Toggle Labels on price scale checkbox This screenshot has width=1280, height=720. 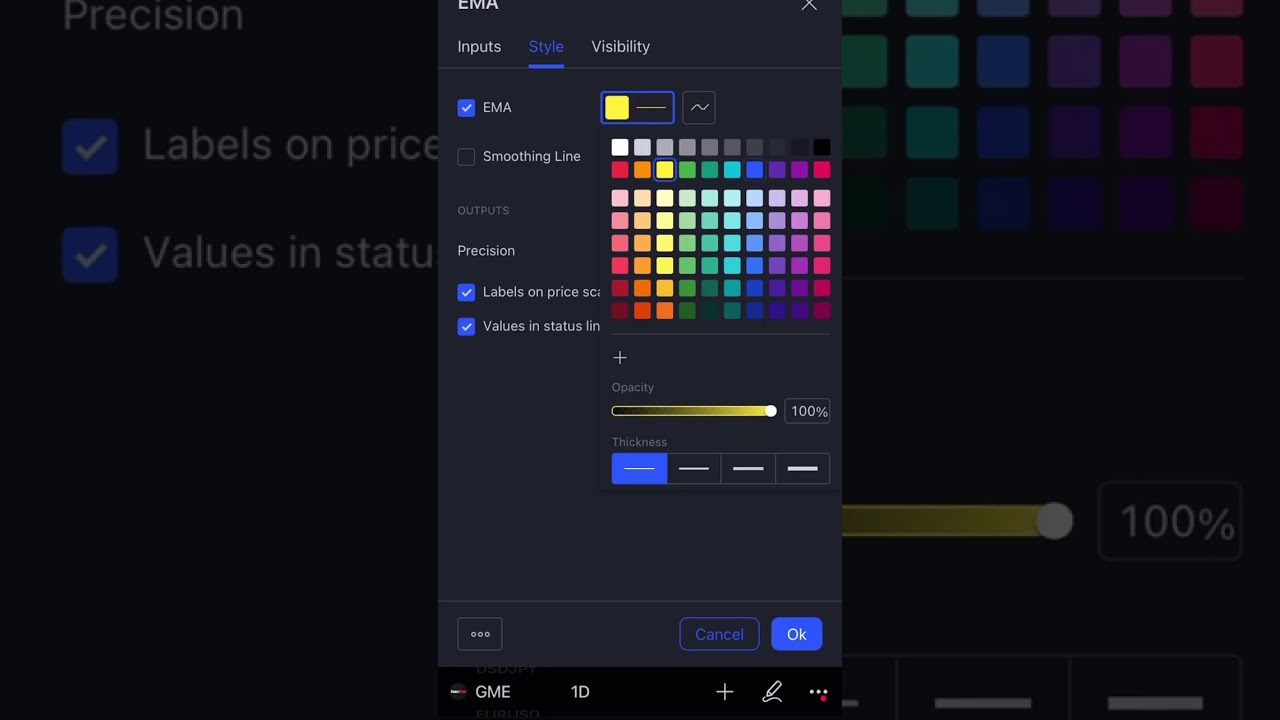pyautogui.click(x=466, y=292)
